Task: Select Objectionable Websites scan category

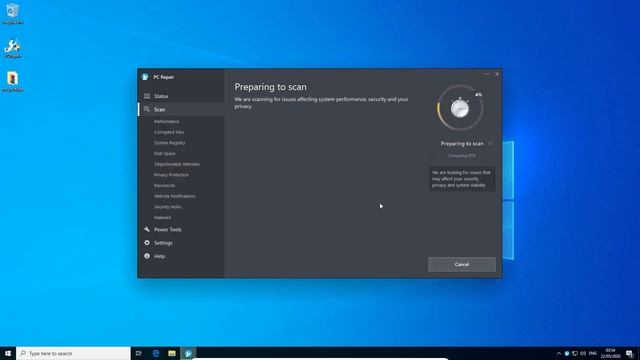Action: click(x=177, y=164)
